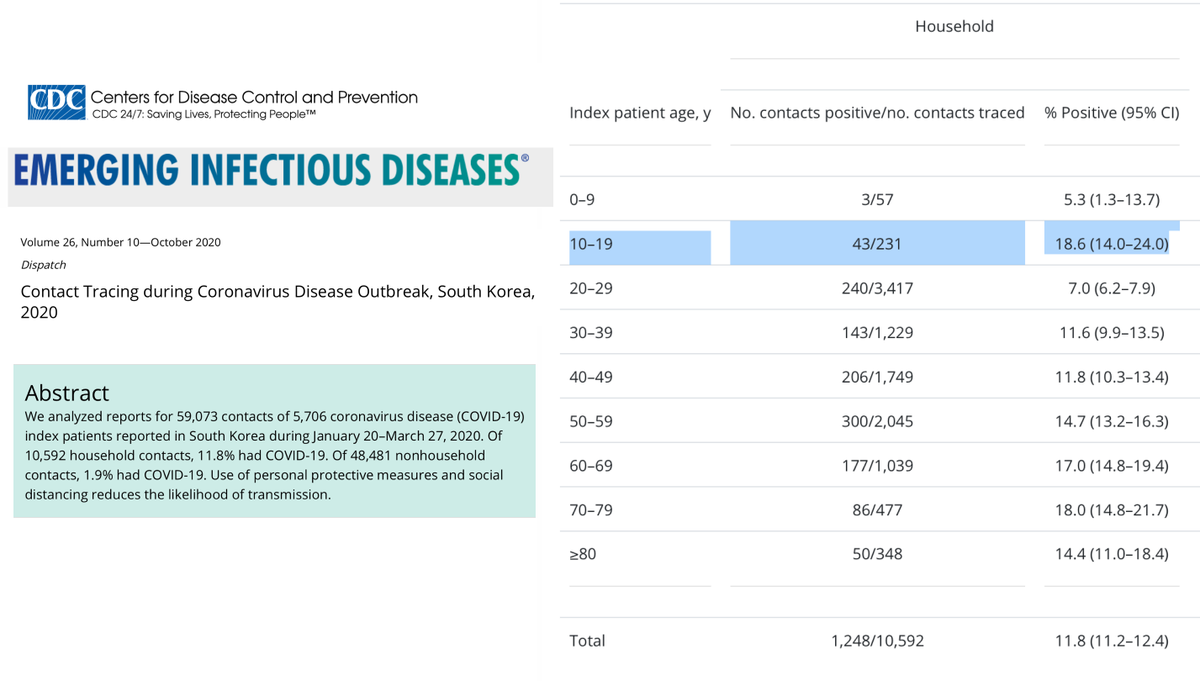Click 'No. contacts positive/no. contacts traced' header
Viewport: 1200px width, 681px height.
(877, 113)
